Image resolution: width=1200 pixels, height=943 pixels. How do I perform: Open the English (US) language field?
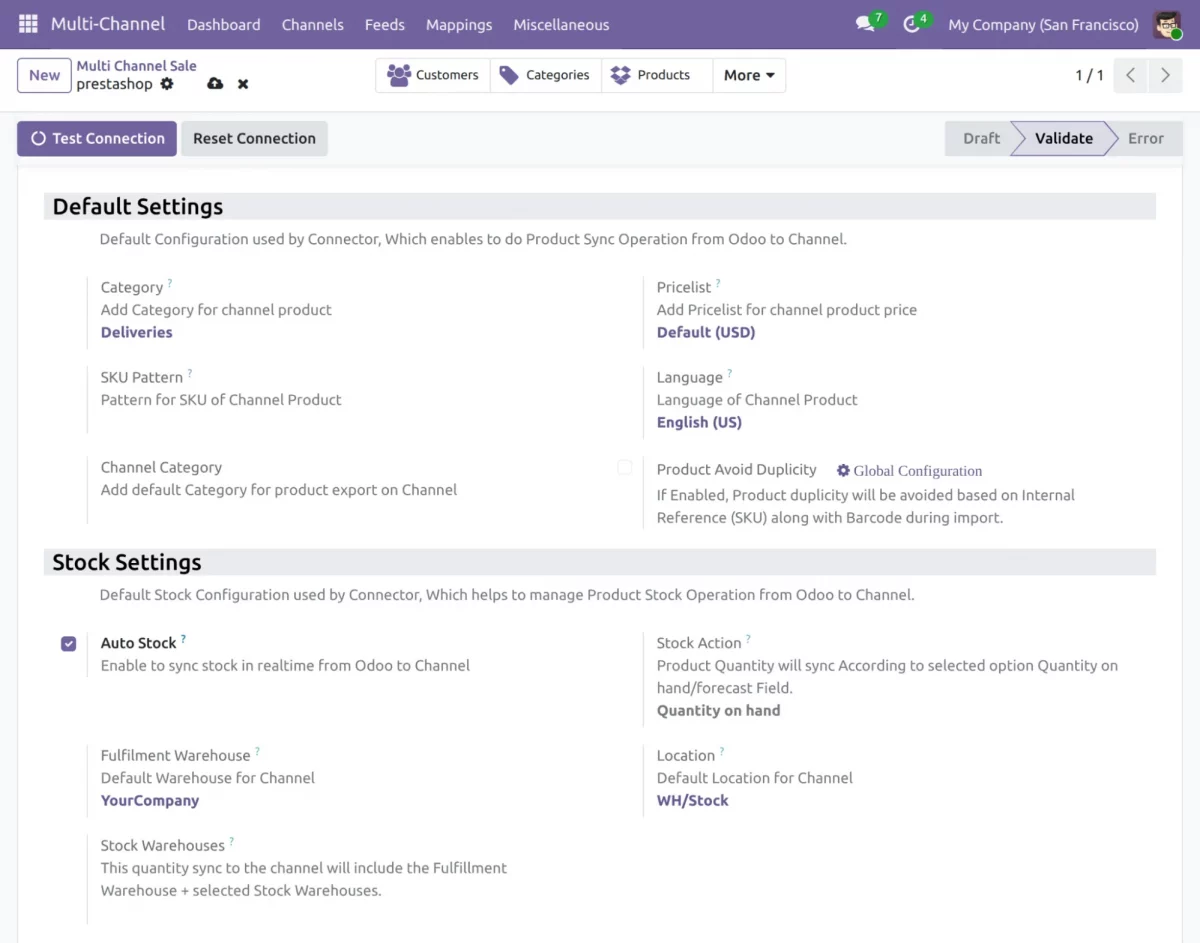pyautogui.click(x=699, y=422)
